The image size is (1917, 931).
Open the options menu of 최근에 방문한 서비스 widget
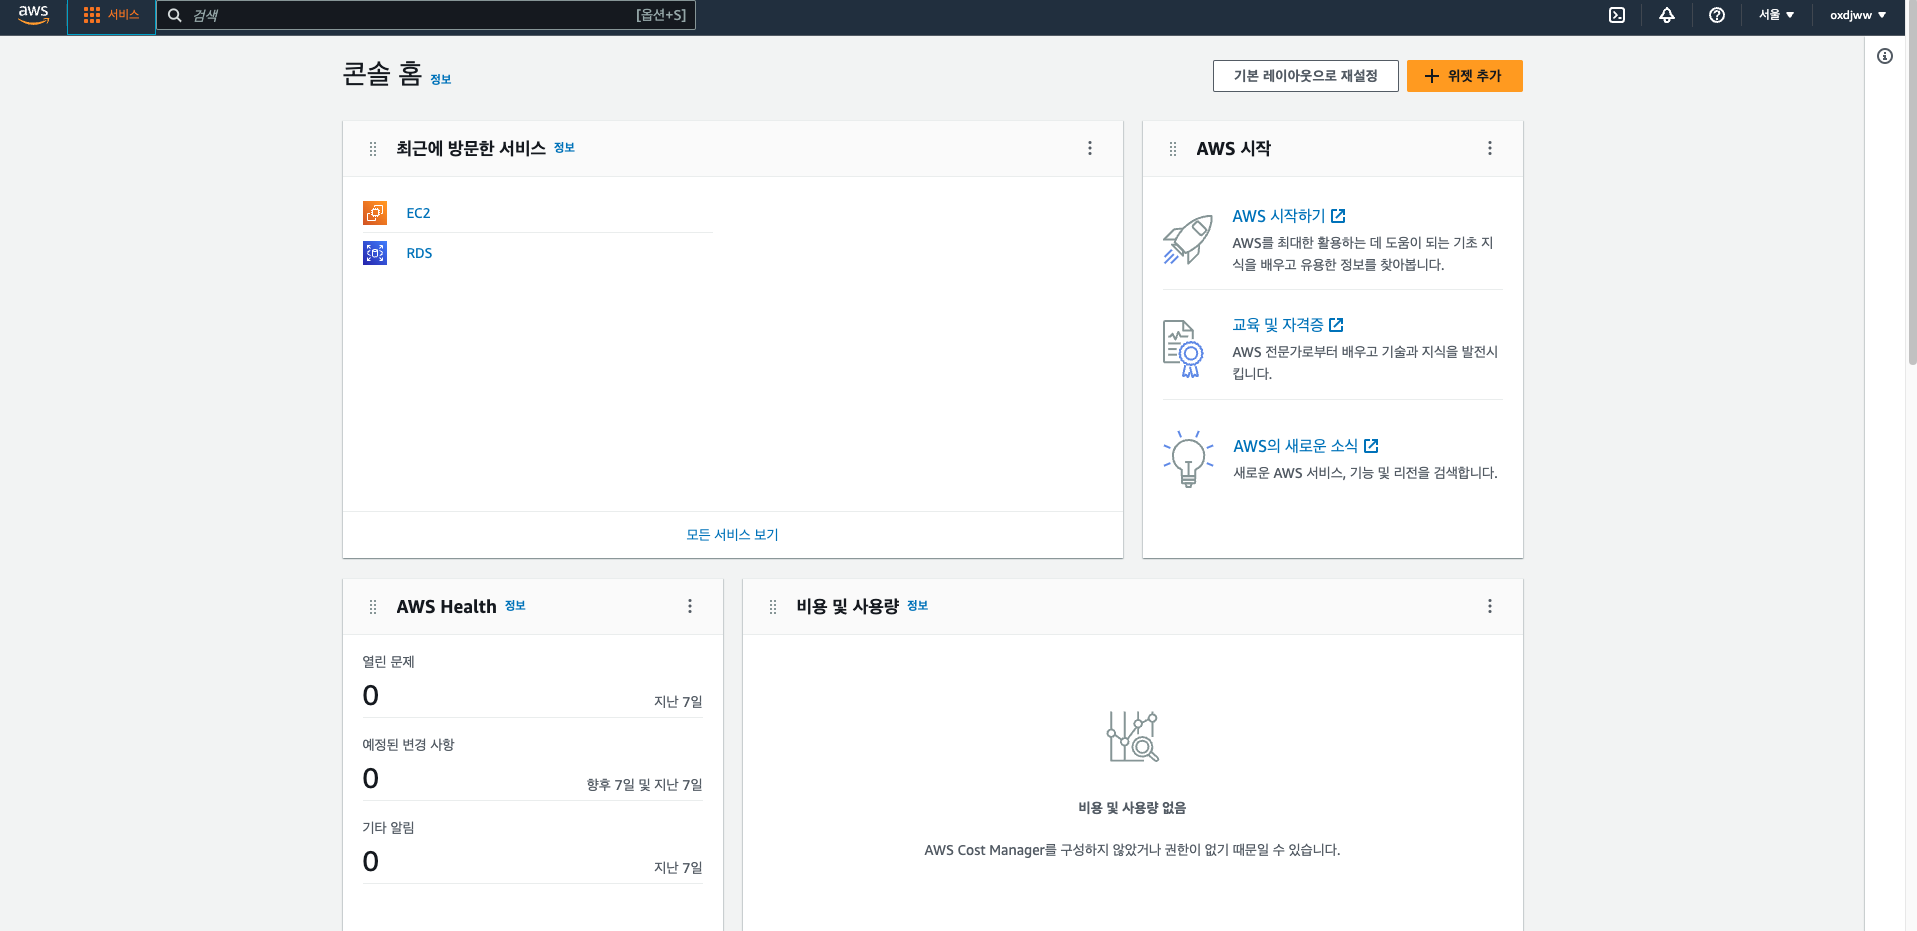tap(1090, 148)
